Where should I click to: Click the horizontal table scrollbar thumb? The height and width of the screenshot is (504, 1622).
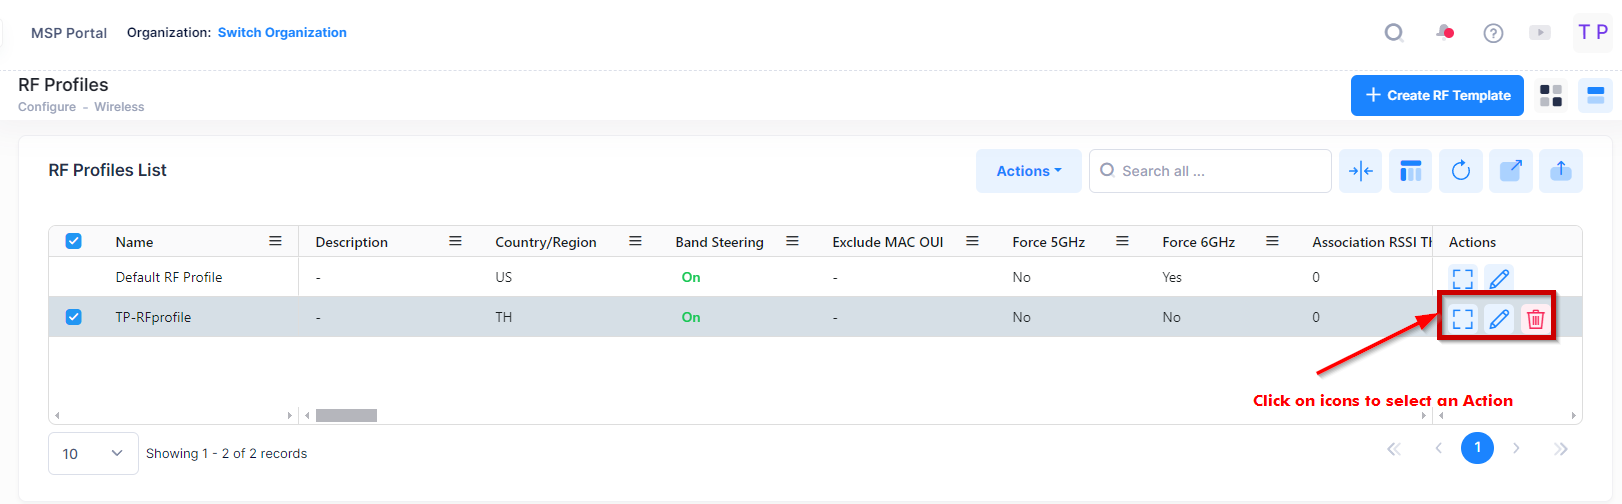click(346, 415)
